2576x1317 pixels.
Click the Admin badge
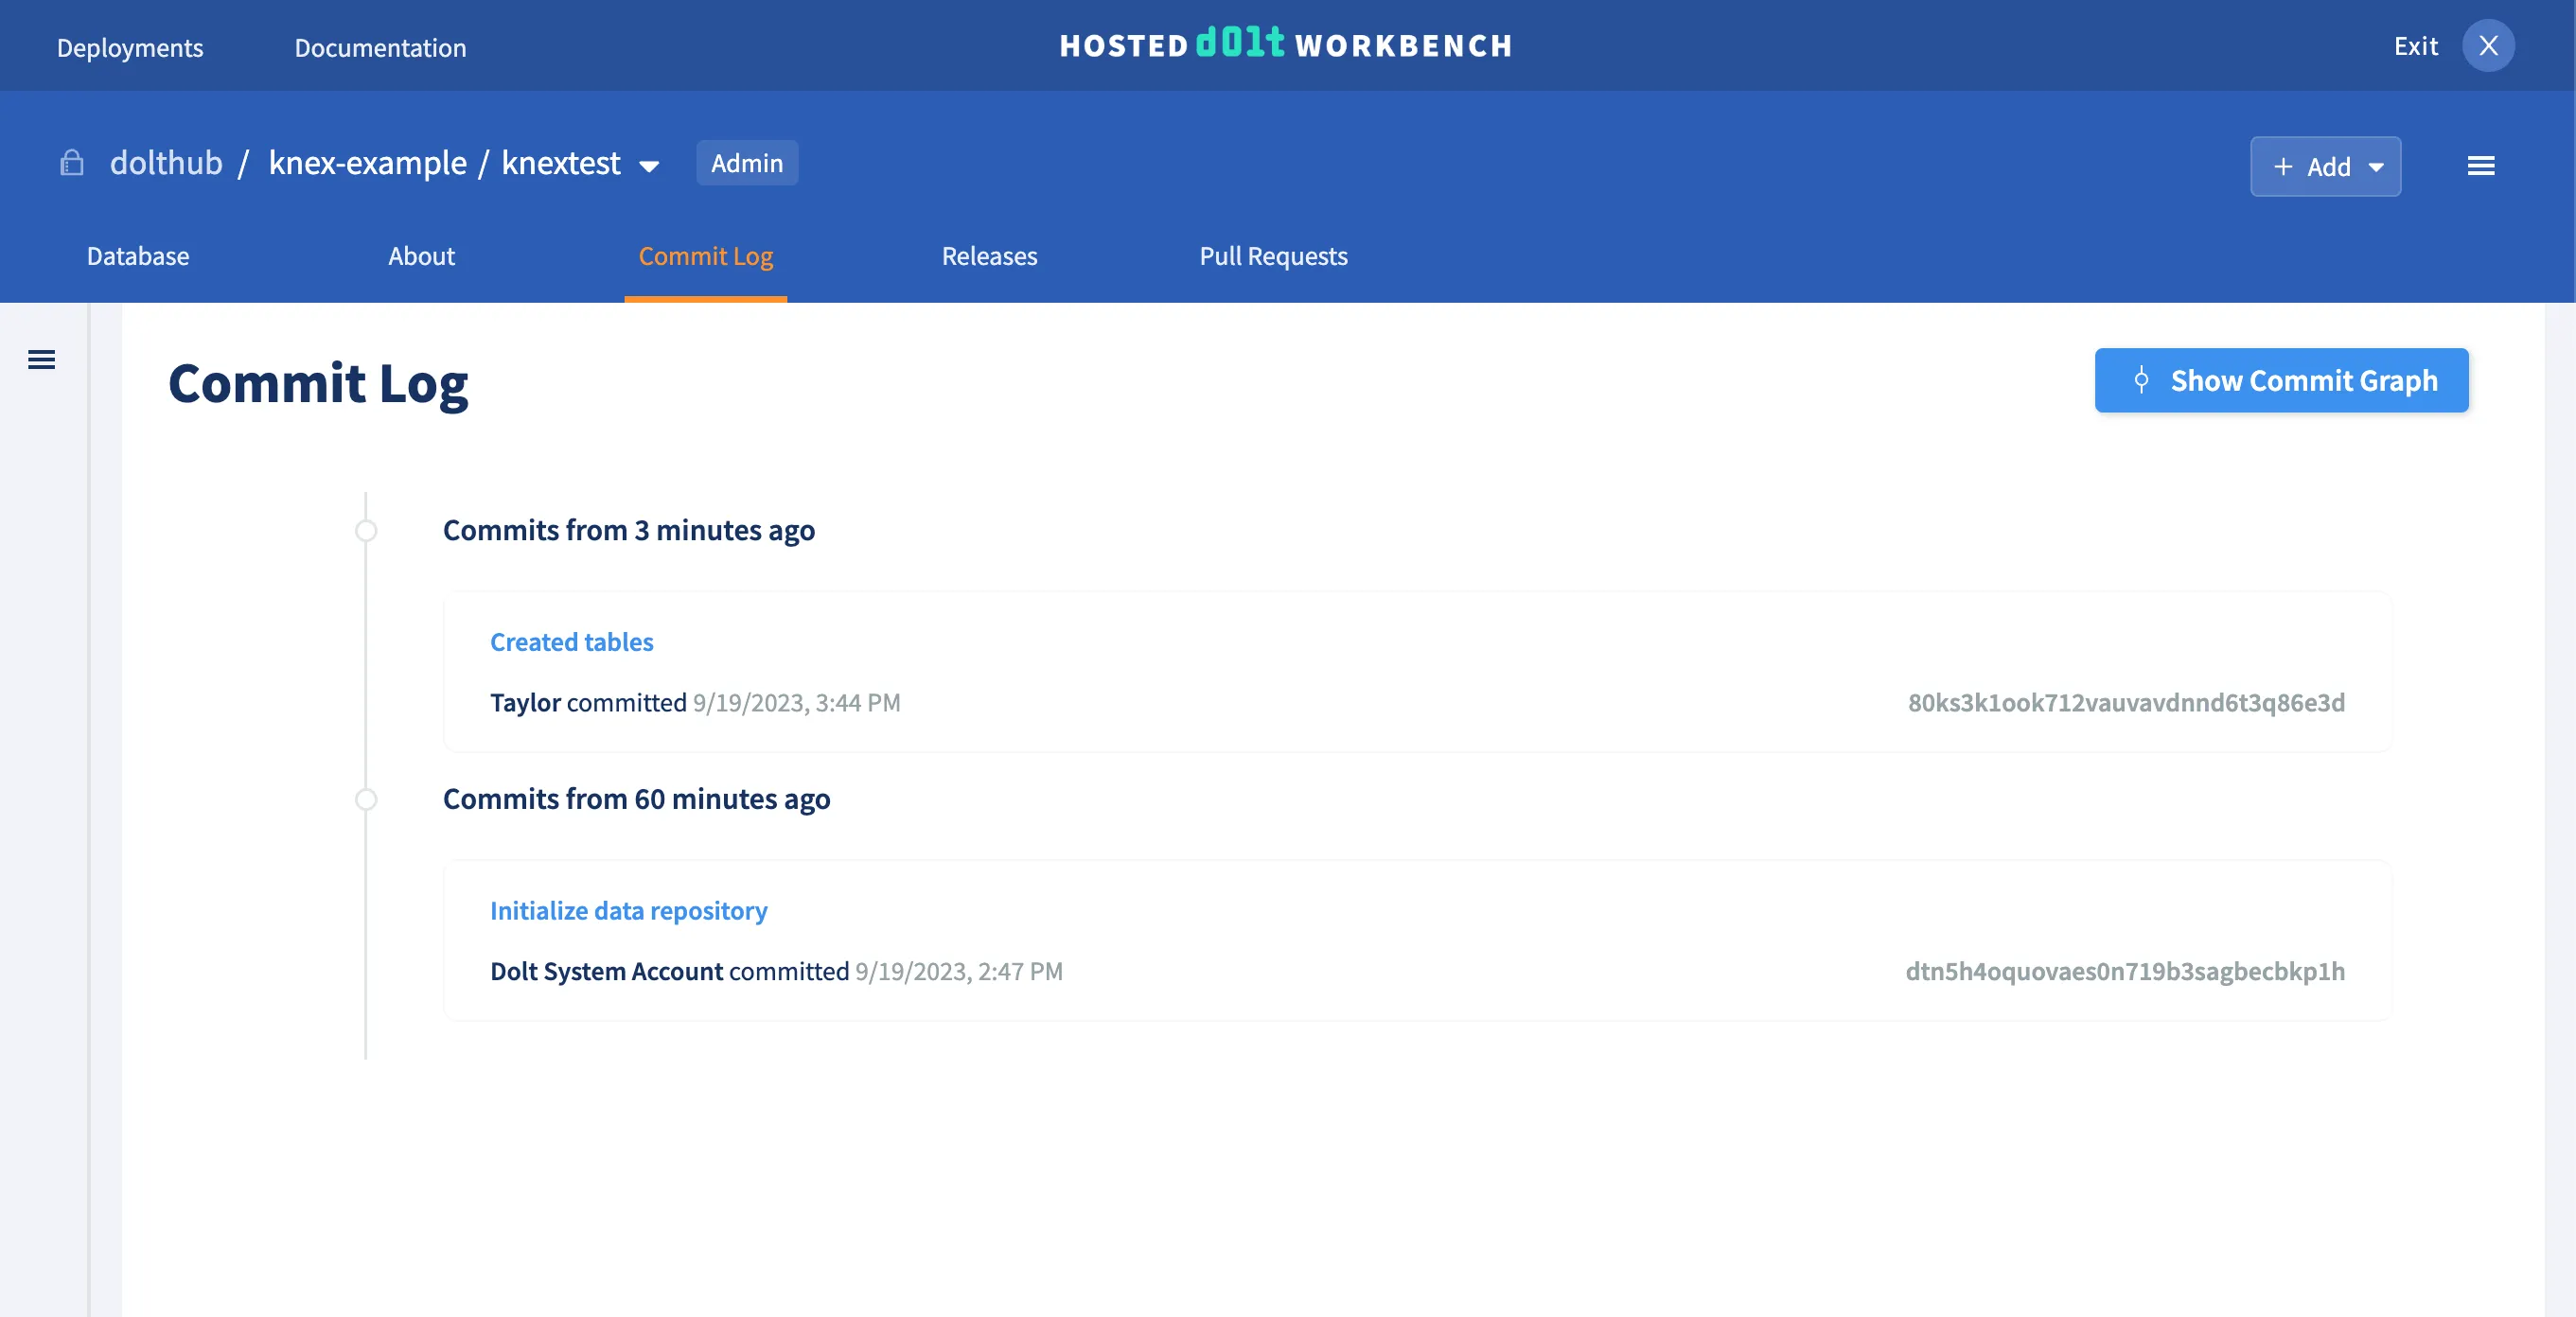point(746,163)
